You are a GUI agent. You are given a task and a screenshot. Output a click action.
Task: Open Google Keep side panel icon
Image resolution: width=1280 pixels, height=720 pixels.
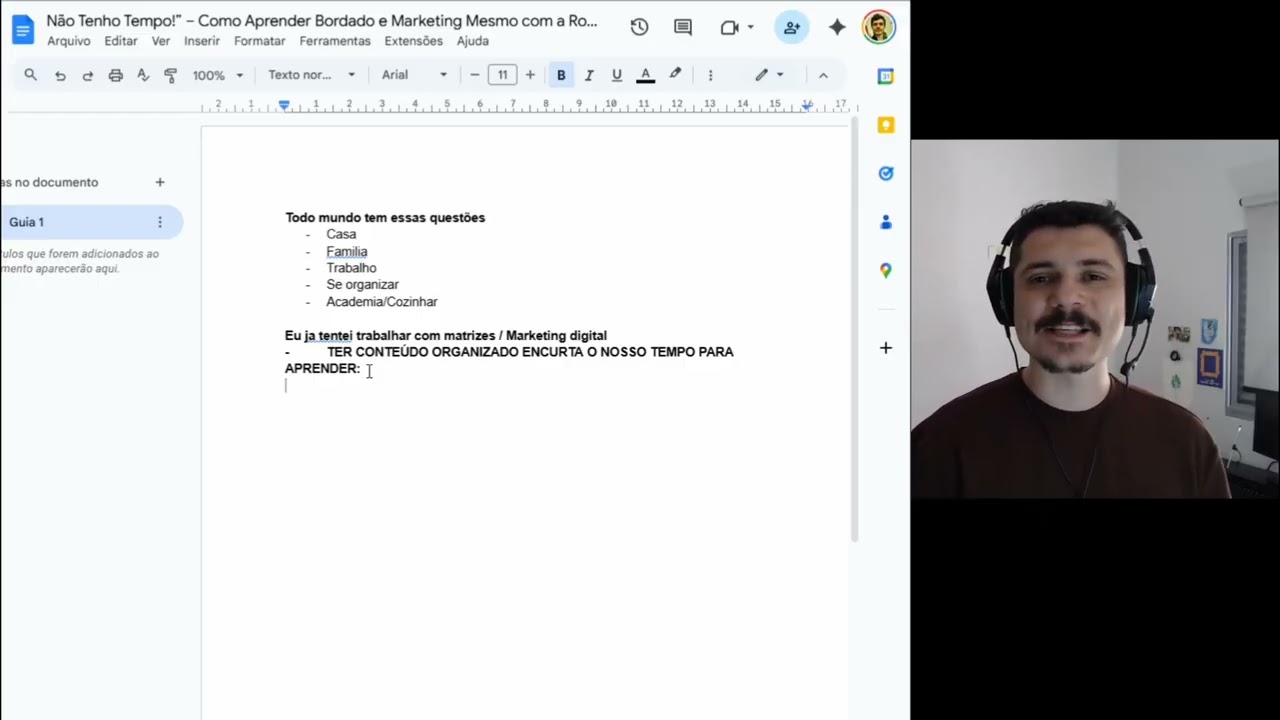point(885,125)
